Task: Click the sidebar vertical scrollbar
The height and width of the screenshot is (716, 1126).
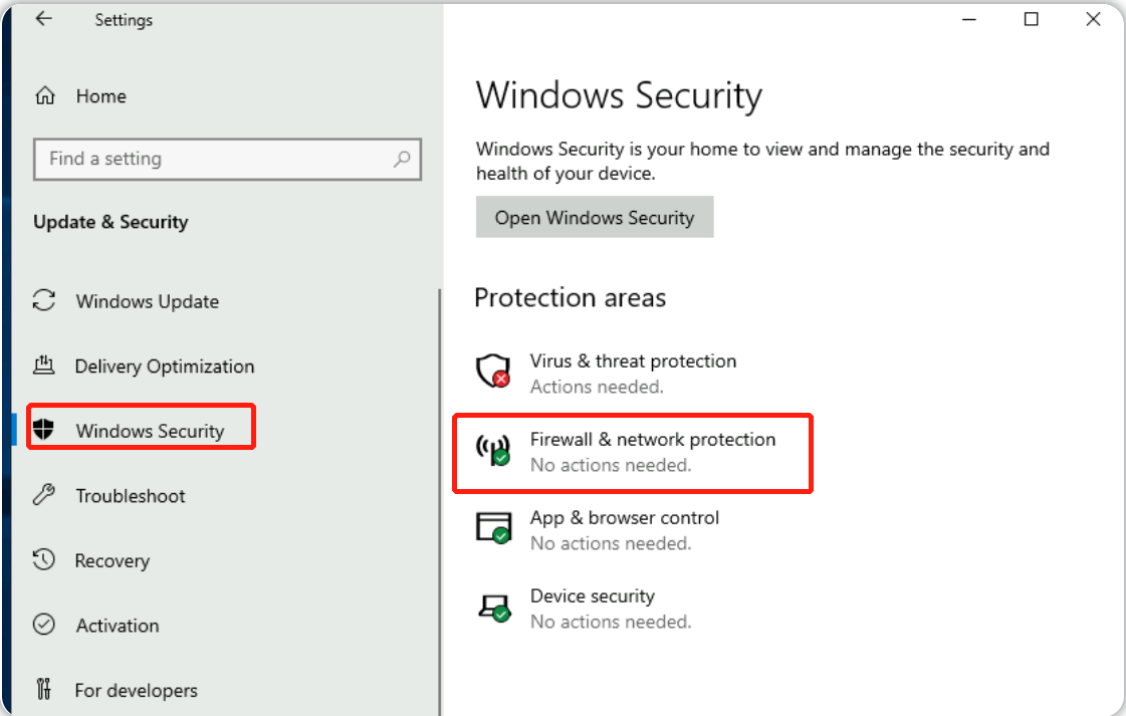Action: coord(439,501)
